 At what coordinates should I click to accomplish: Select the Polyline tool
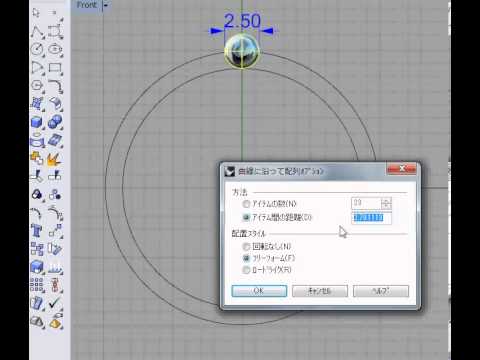(x=37, y=32)
